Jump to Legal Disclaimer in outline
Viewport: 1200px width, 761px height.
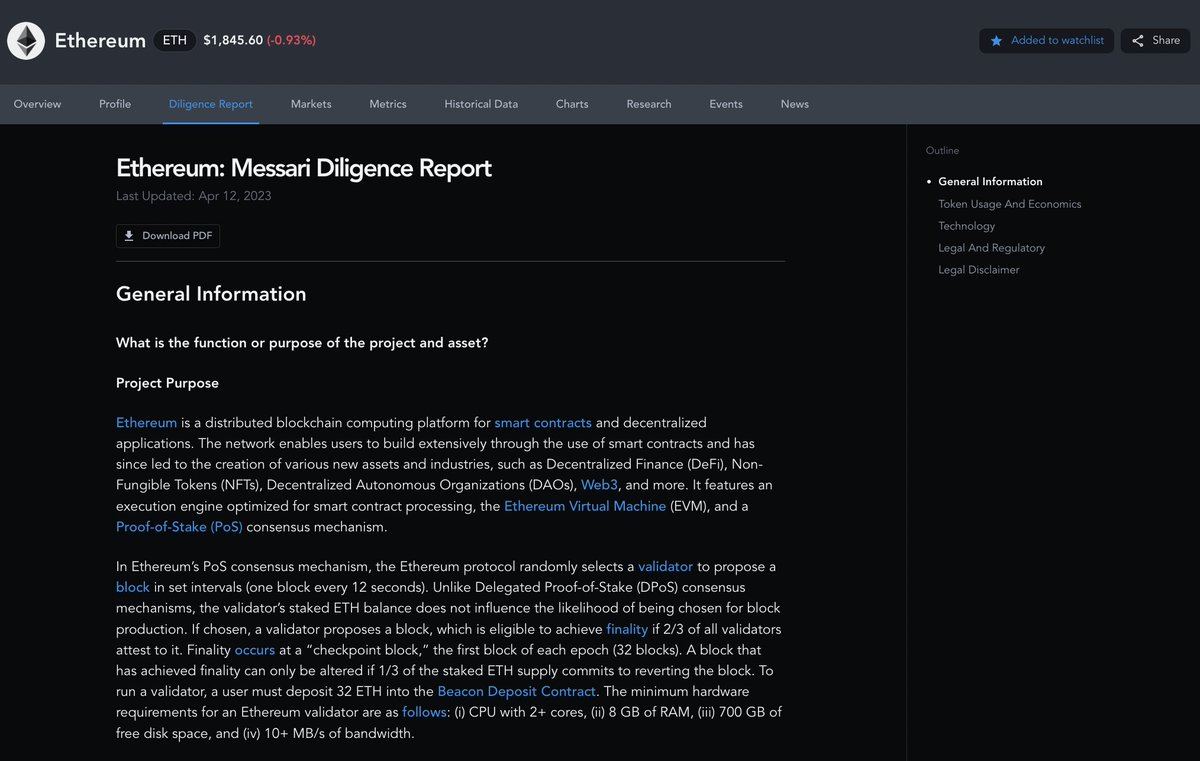978,270
